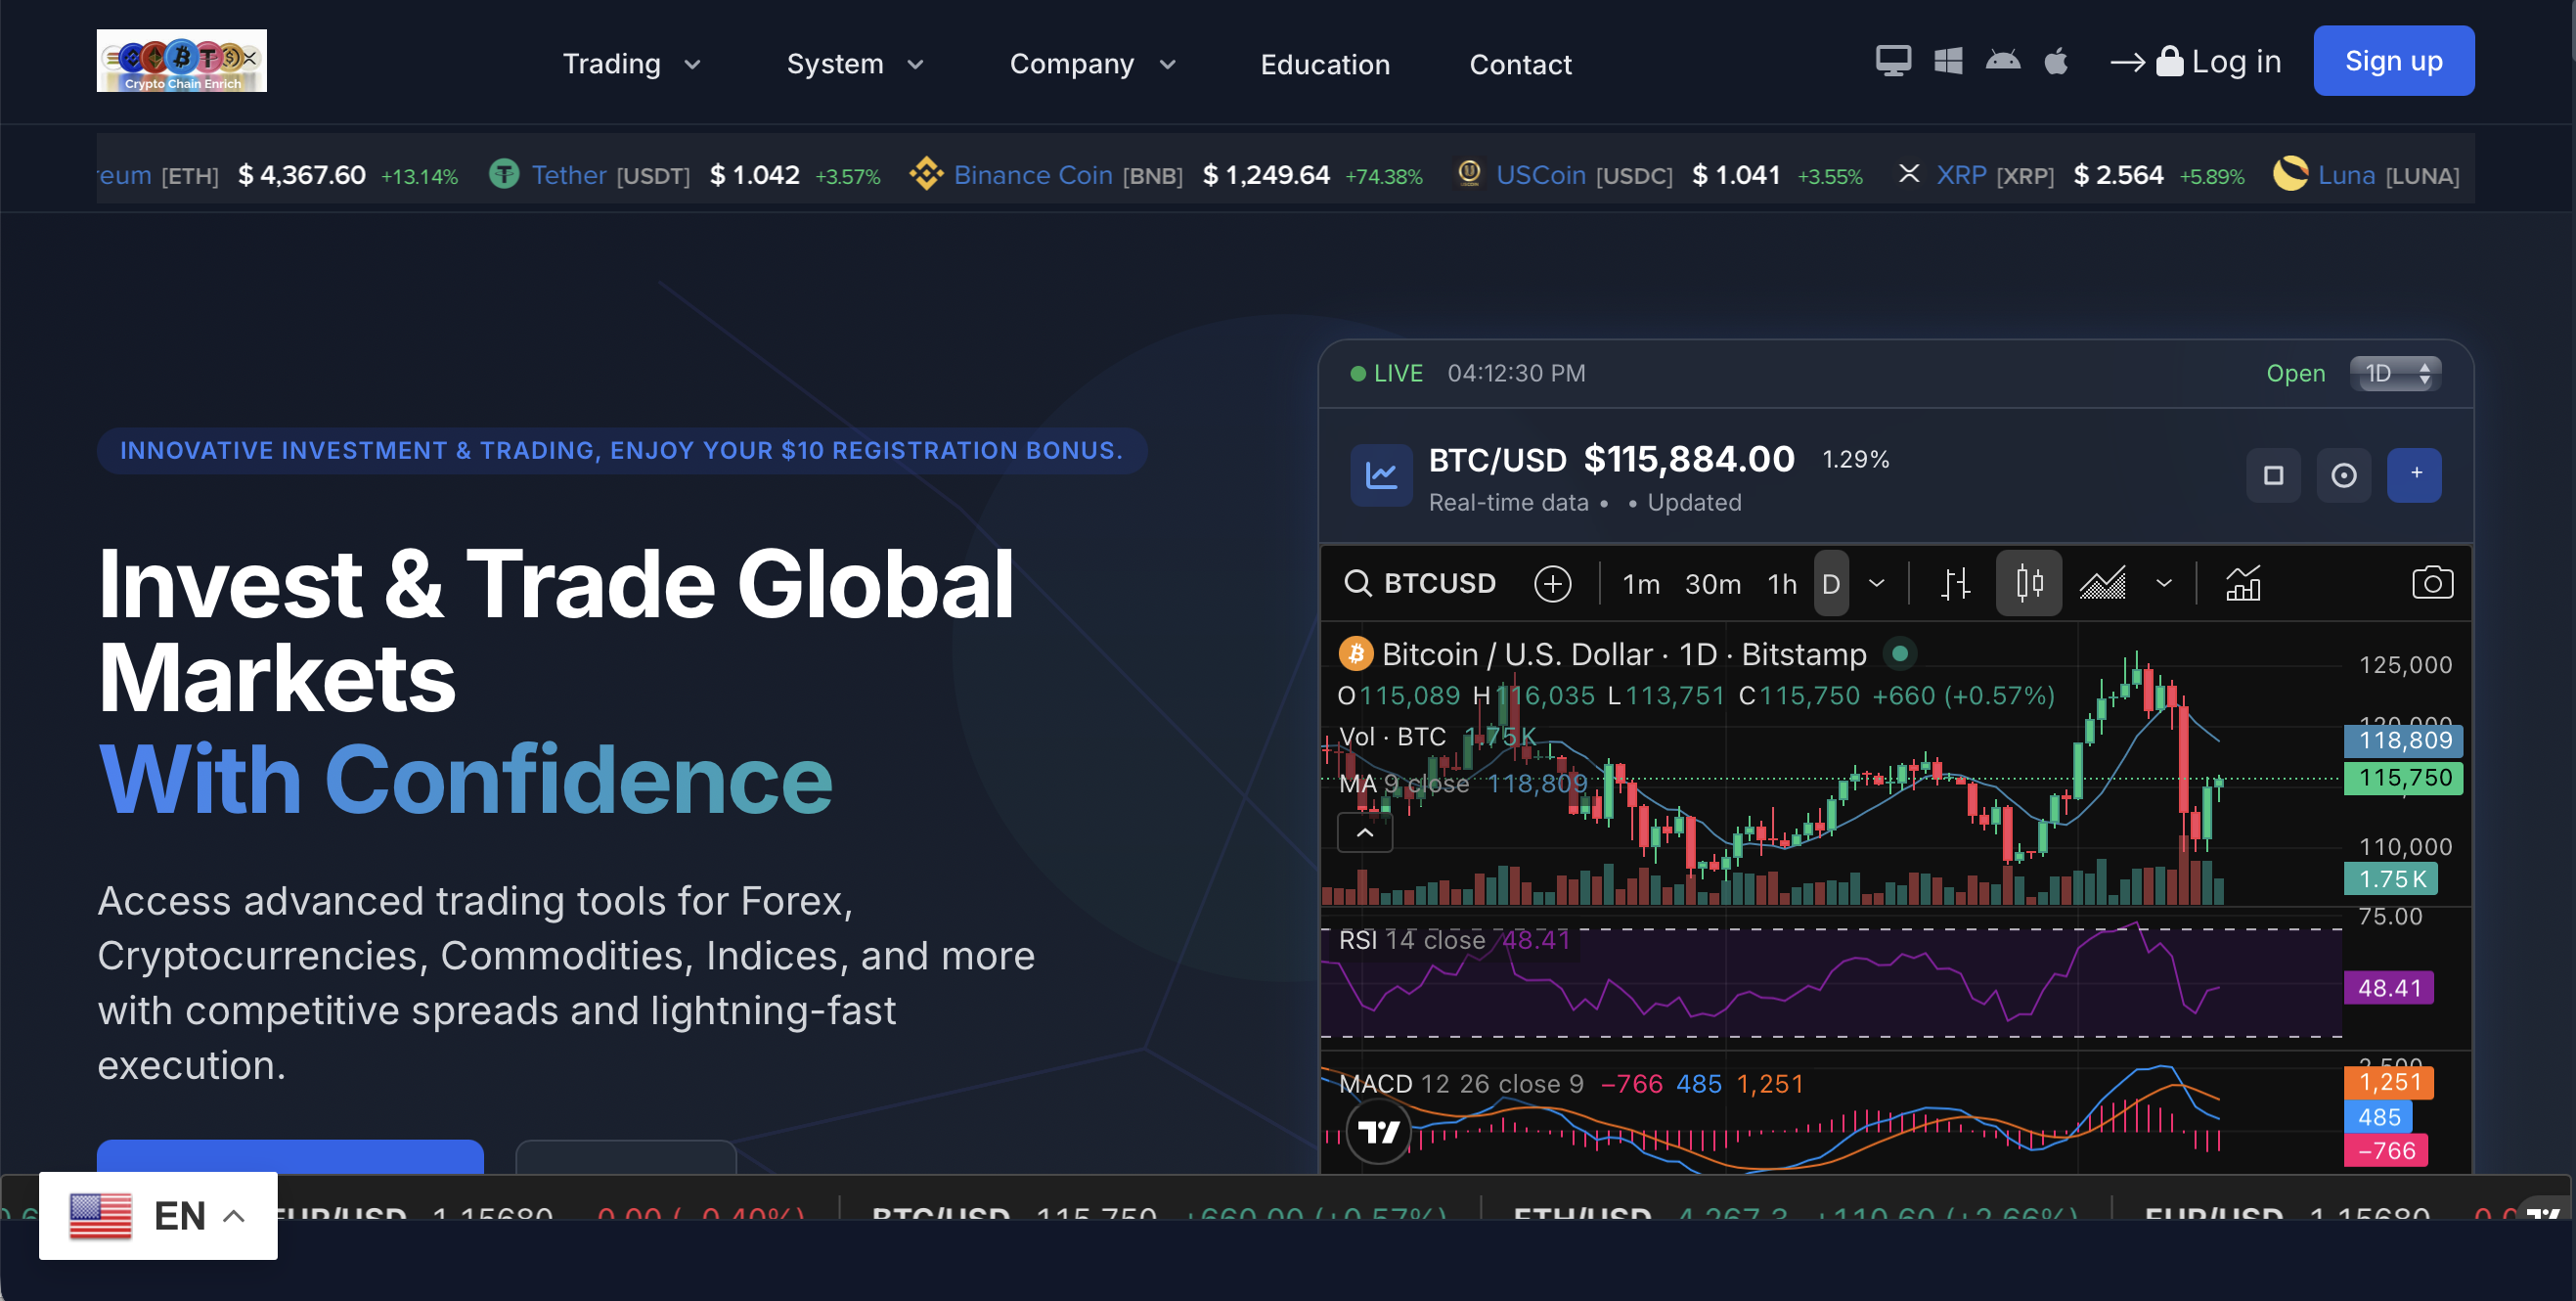
Task: Switch chart to the 1h interval
Action: click(x=1781, y=584)
